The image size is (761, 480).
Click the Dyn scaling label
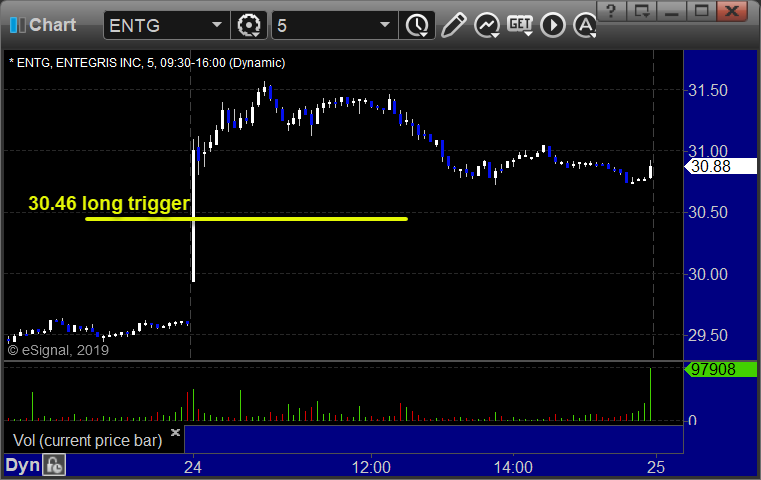click(22, 465)
